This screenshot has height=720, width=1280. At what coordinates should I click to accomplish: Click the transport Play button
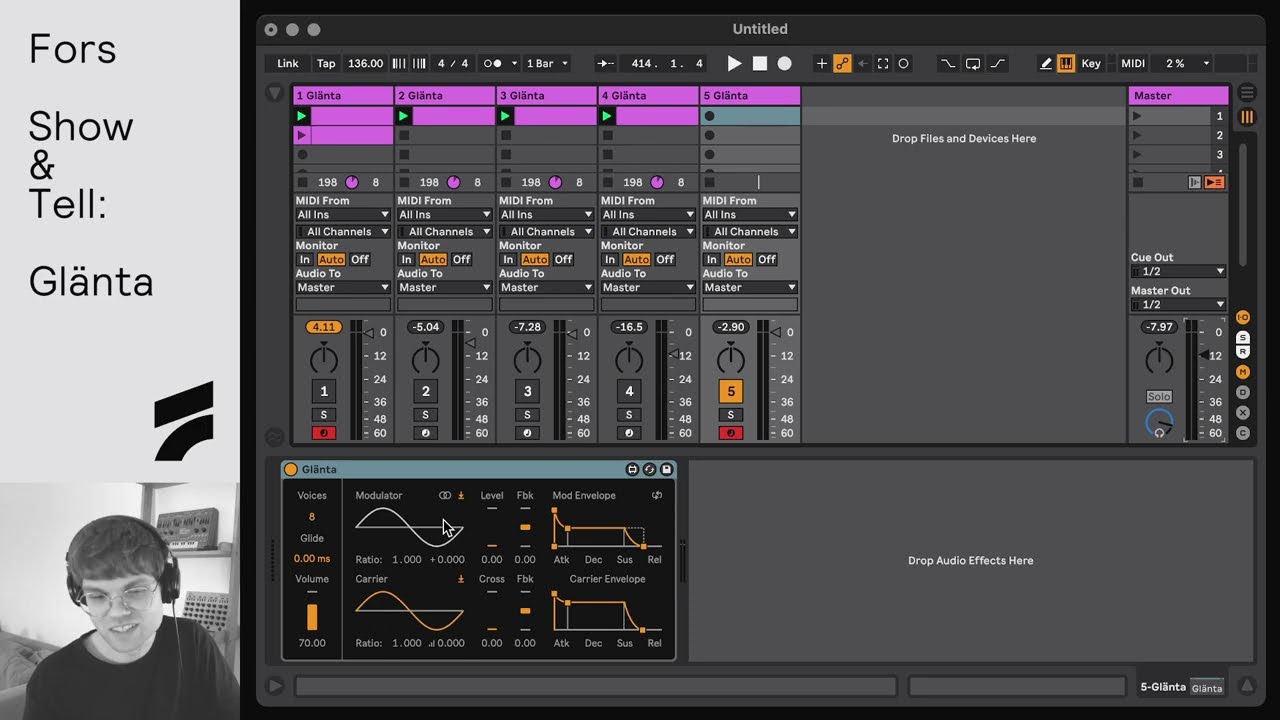(734, 63)
